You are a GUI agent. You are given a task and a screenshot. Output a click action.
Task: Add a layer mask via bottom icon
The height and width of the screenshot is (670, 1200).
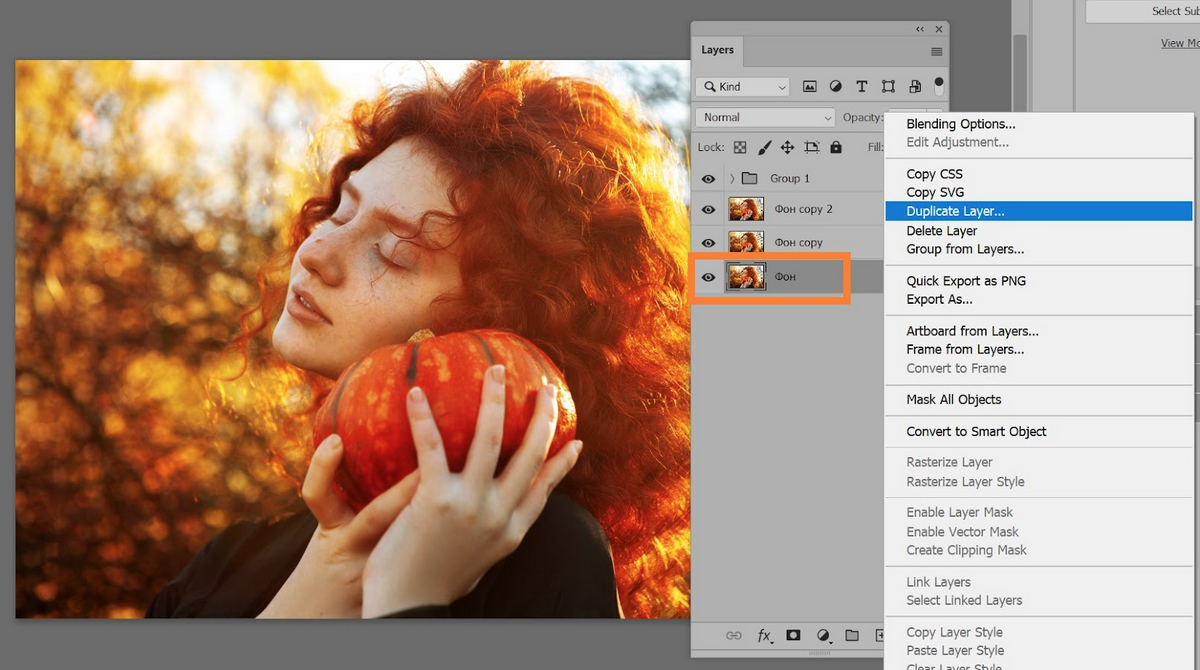[x=794, y=635]
